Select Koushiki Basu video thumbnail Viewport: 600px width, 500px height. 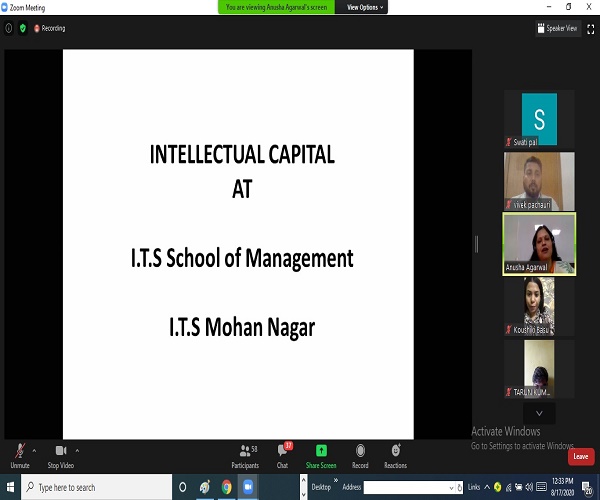539,306
